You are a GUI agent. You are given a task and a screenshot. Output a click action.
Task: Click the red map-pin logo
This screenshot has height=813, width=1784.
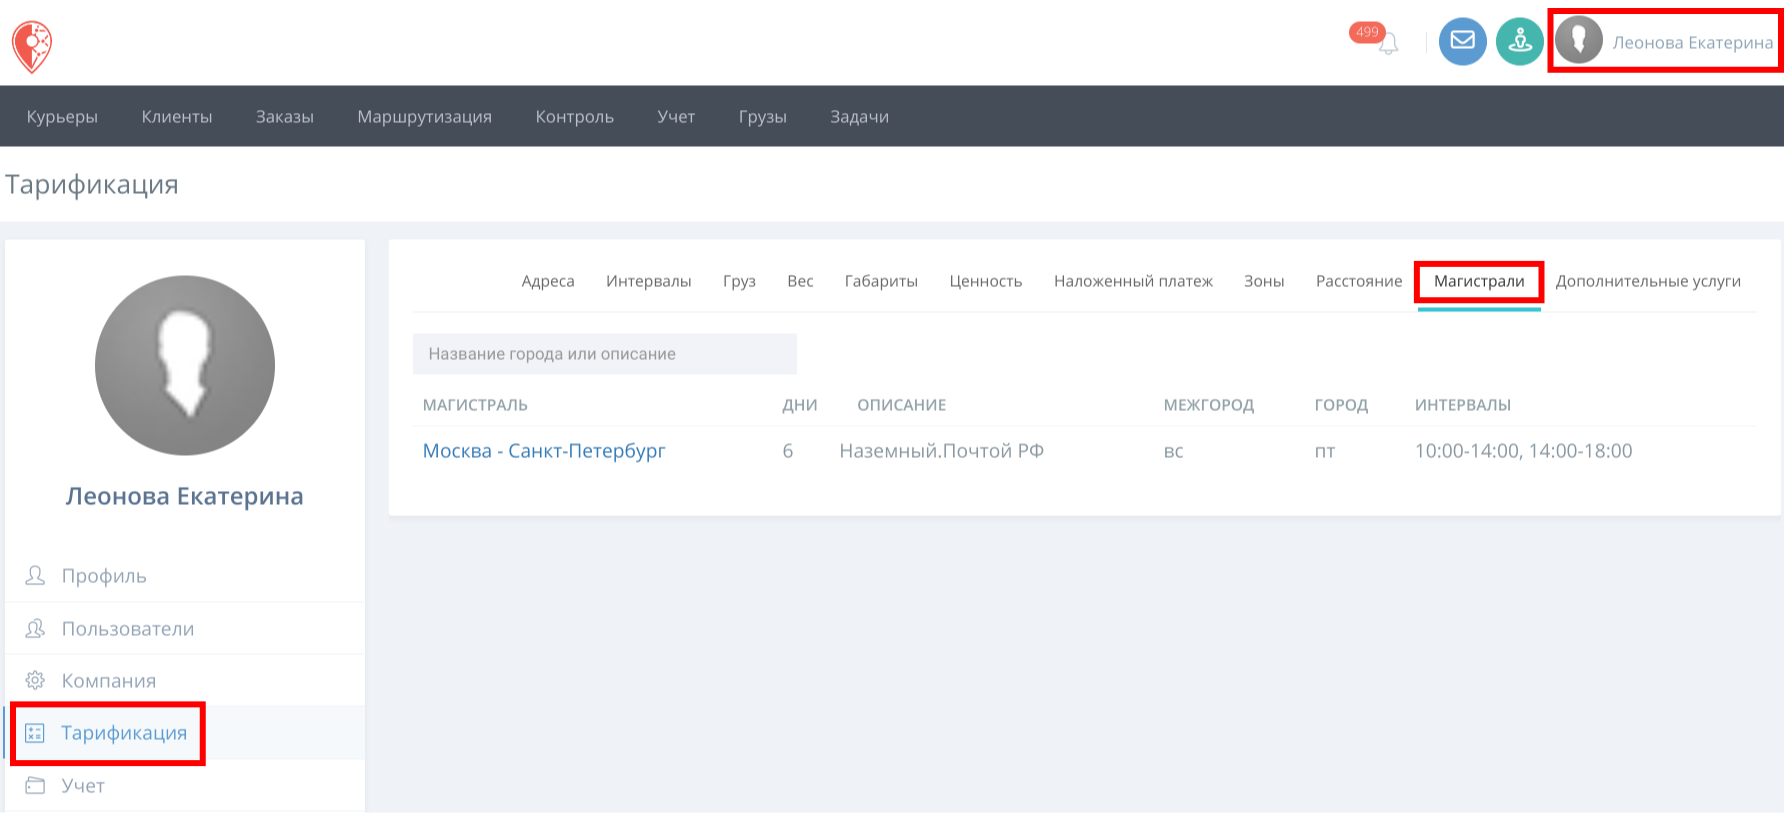point(32,46)
